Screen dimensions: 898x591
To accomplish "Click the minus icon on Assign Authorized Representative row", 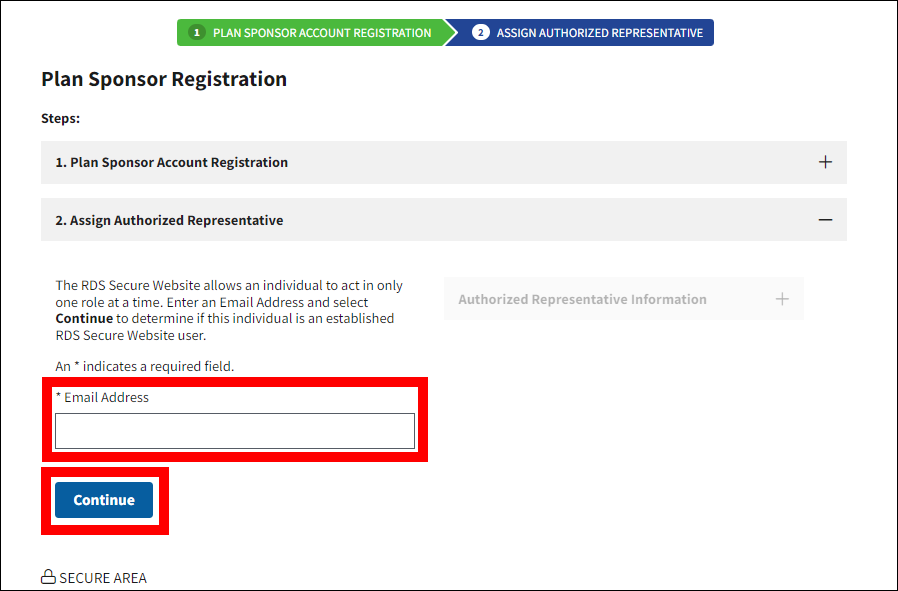I will [825, 220].
